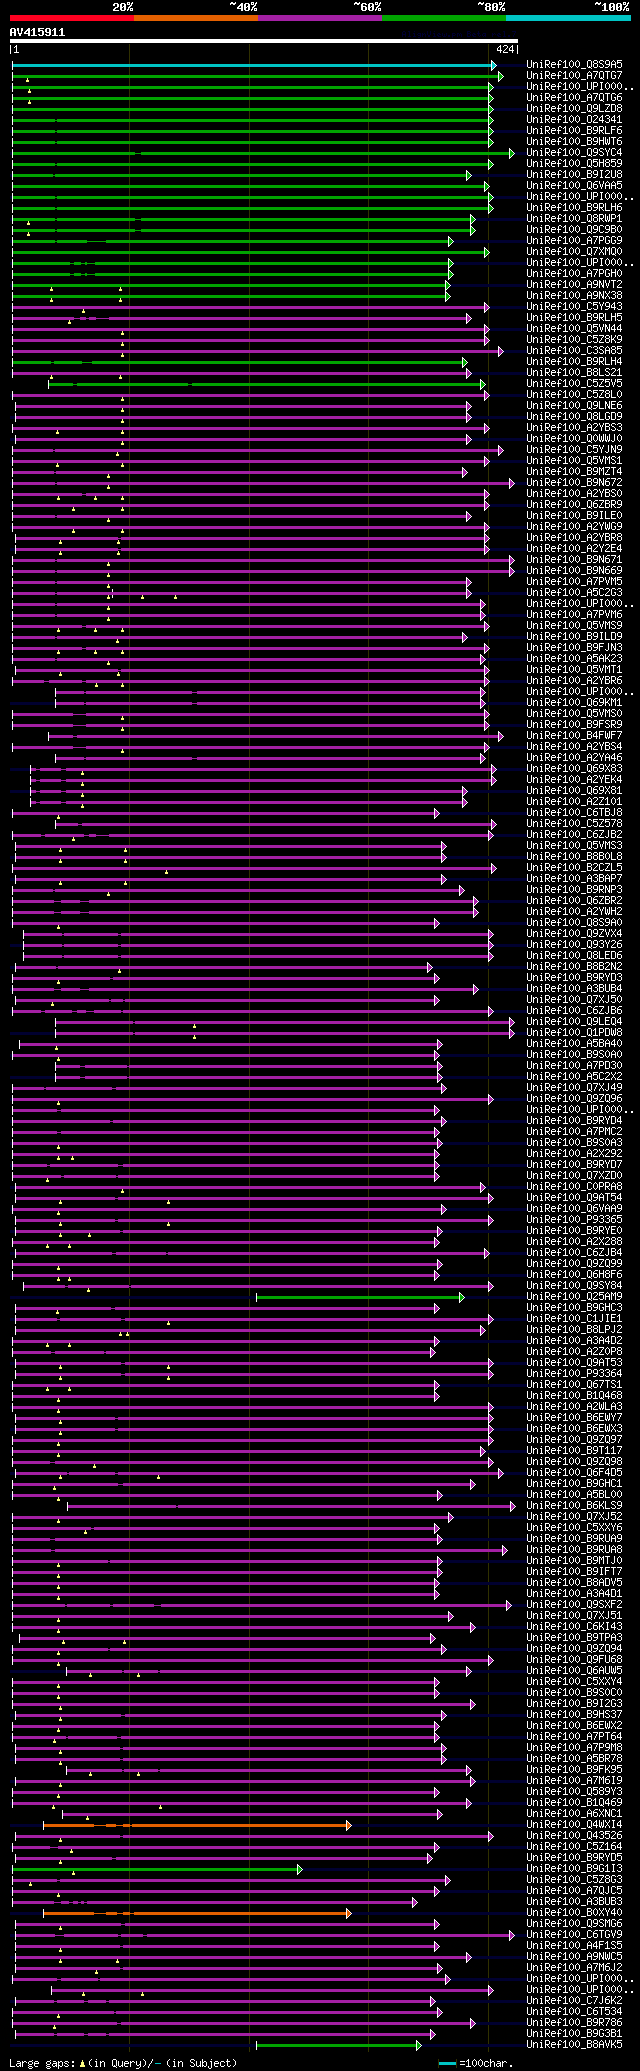Select label UniRef100_A9NVT2
This screenshot has width=640, height=2071.
click(574, 285)
